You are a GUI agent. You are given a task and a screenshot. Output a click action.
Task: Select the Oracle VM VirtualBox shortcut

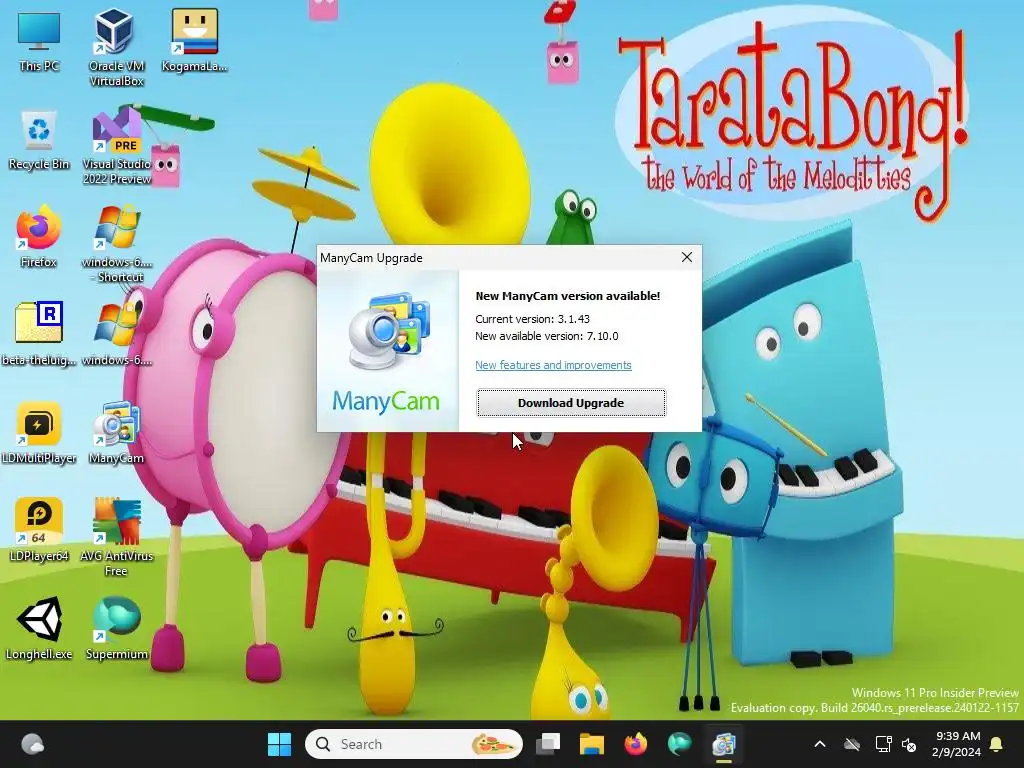pyautogui.click(x=116, y=48)
